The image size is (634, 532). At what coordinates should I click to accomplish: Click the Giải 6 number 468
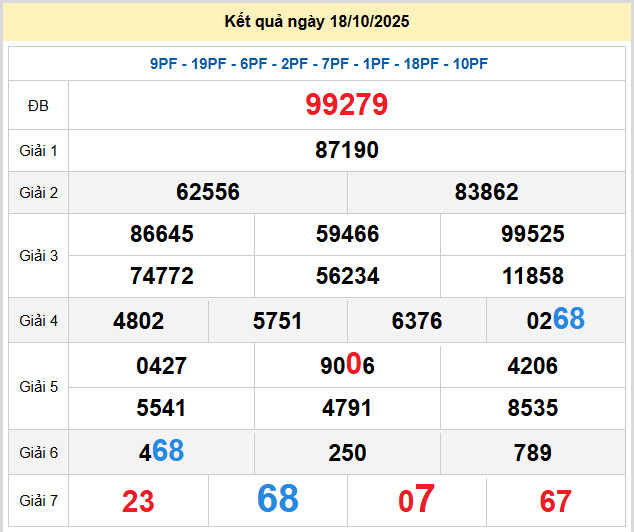coord(162,452)
